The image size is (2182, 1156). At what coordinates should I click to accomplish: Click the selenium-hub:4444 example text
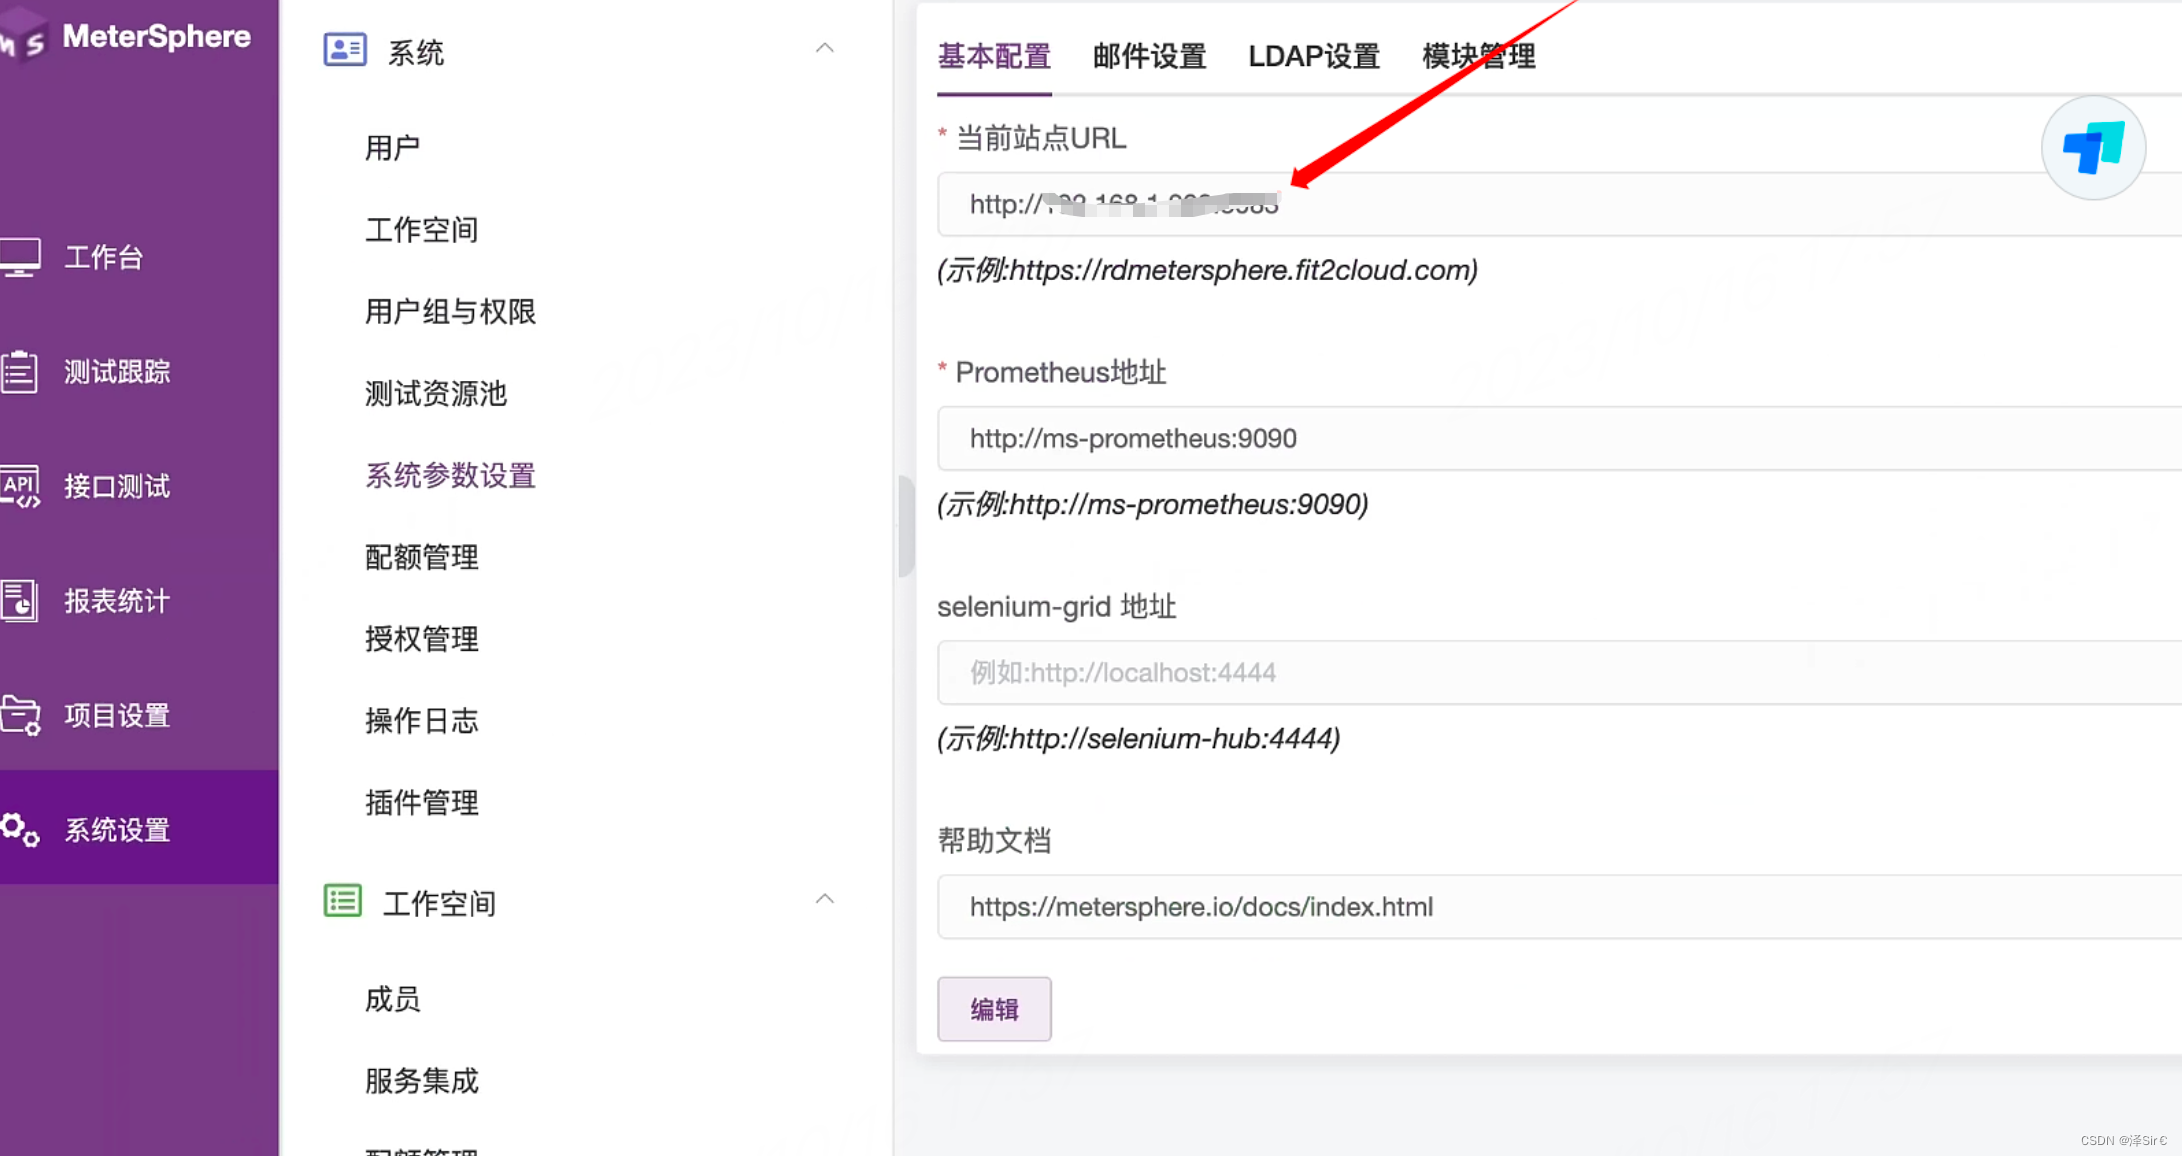pos(1139,738)
